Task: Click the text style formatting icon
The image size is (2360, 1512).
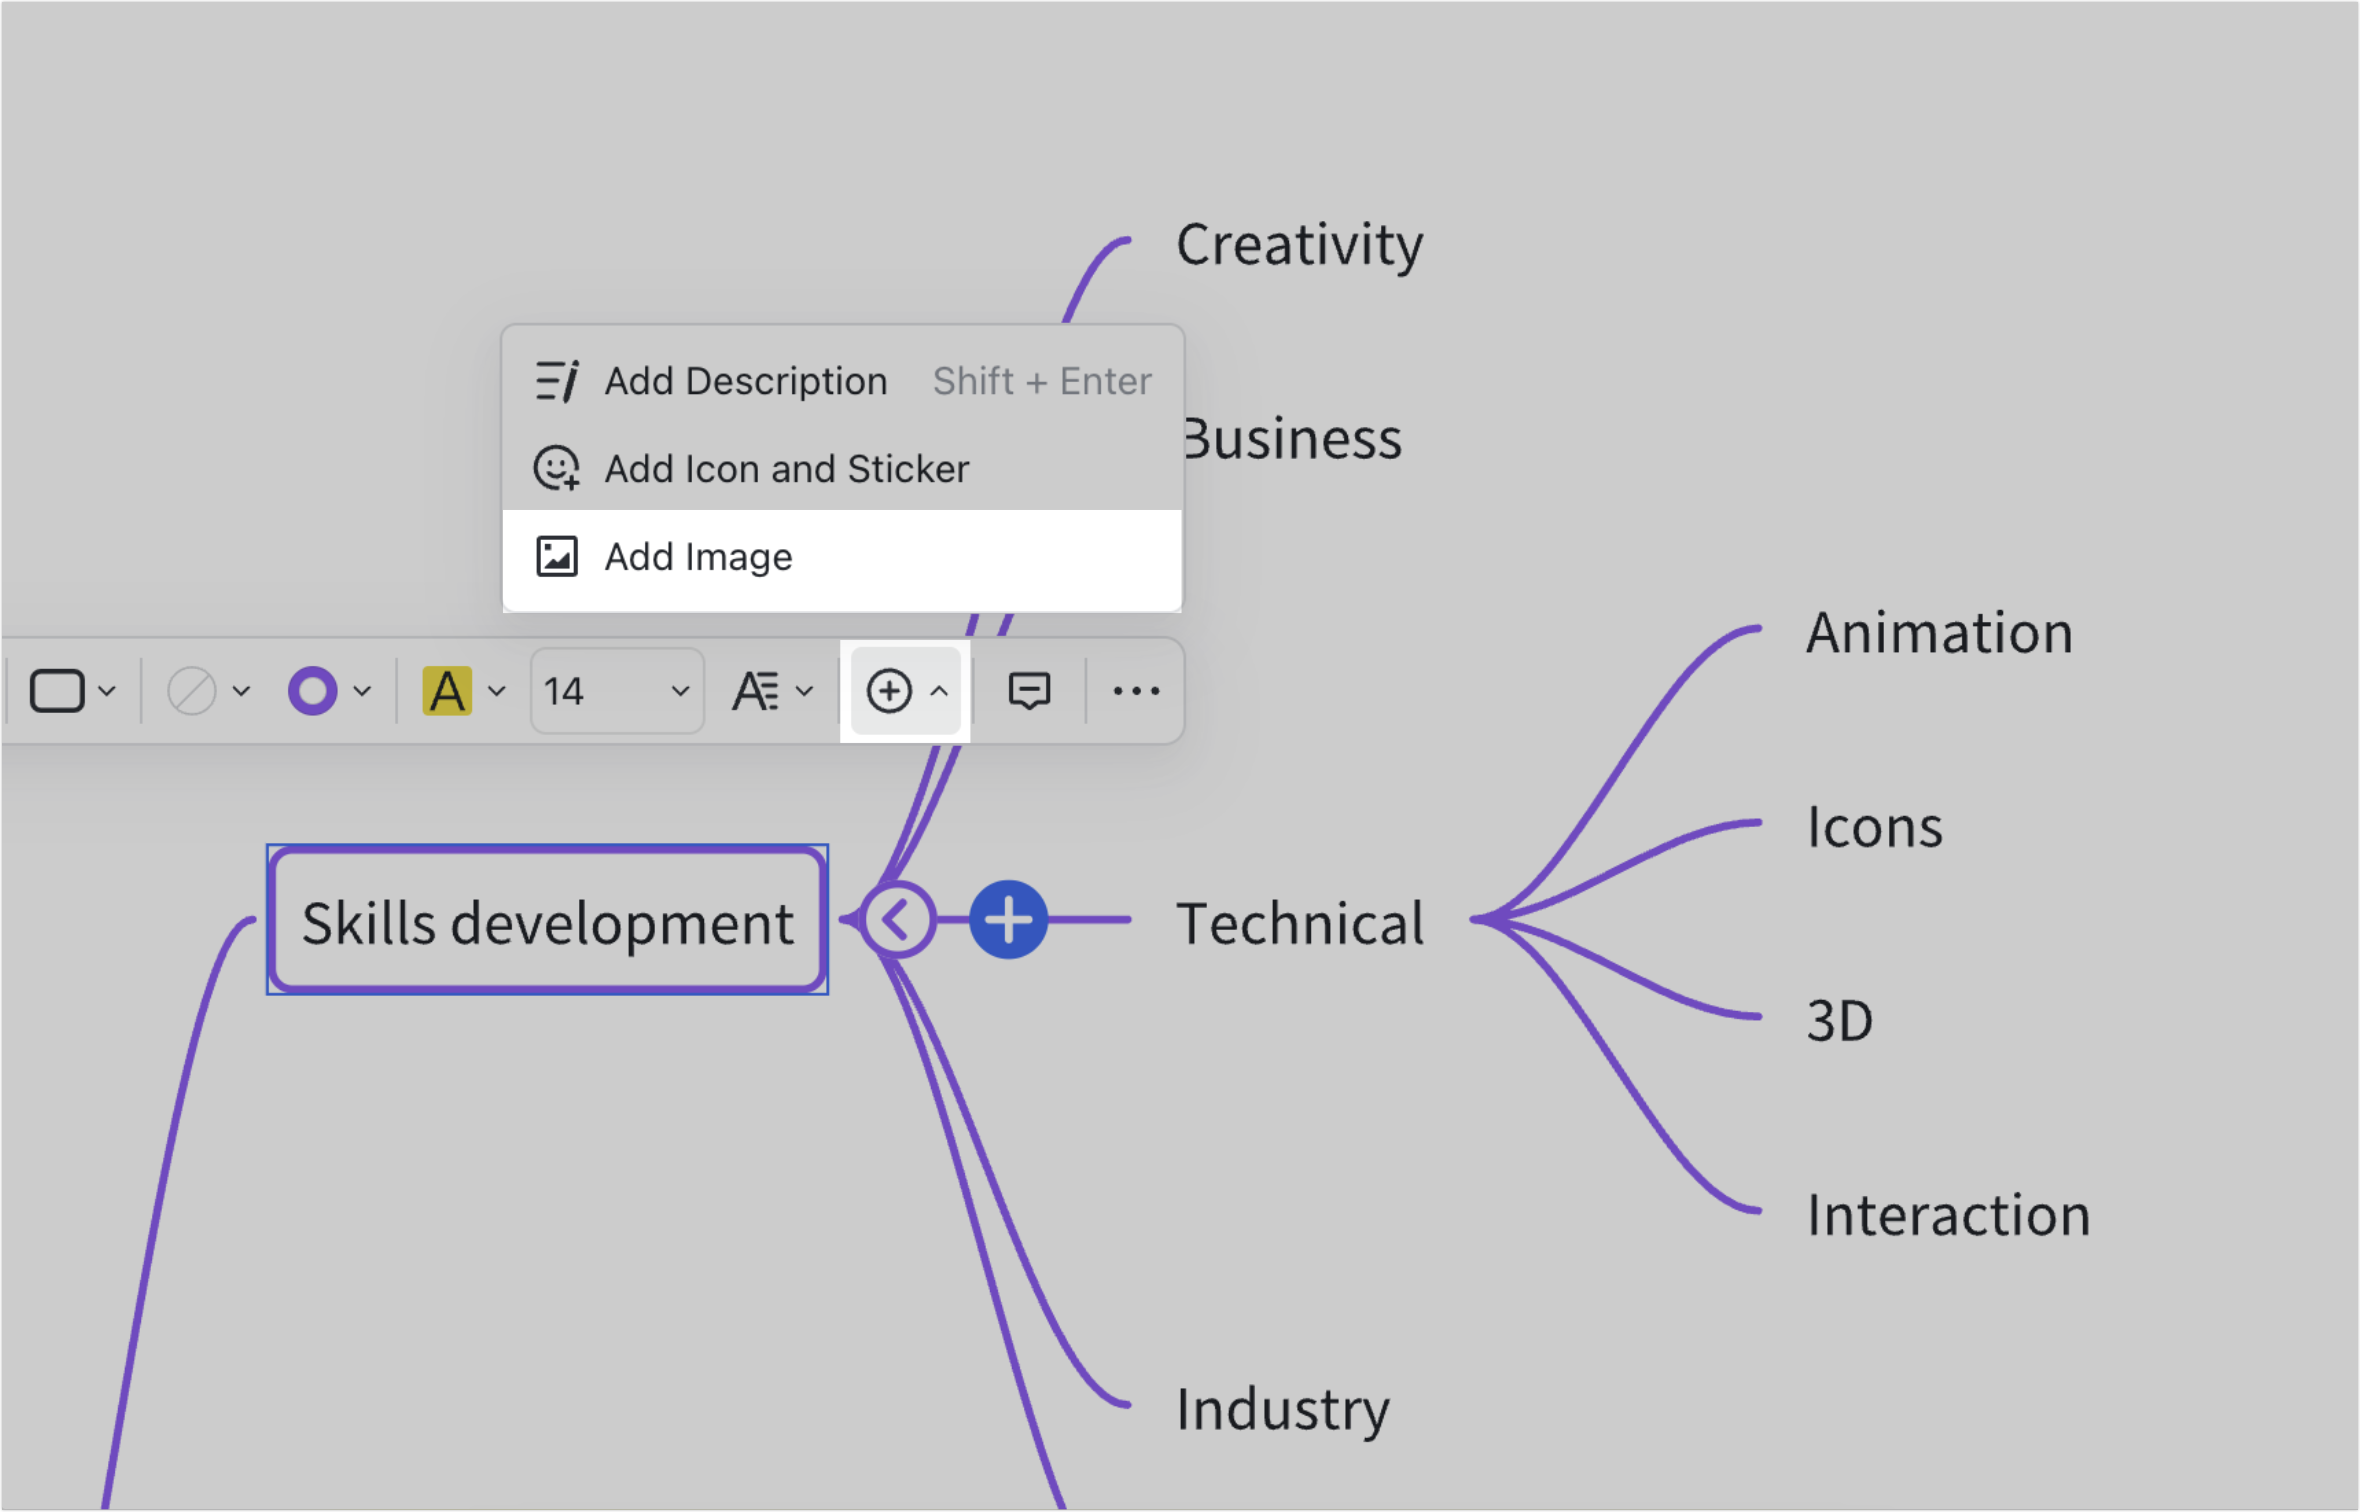Action: coord(755,691)
